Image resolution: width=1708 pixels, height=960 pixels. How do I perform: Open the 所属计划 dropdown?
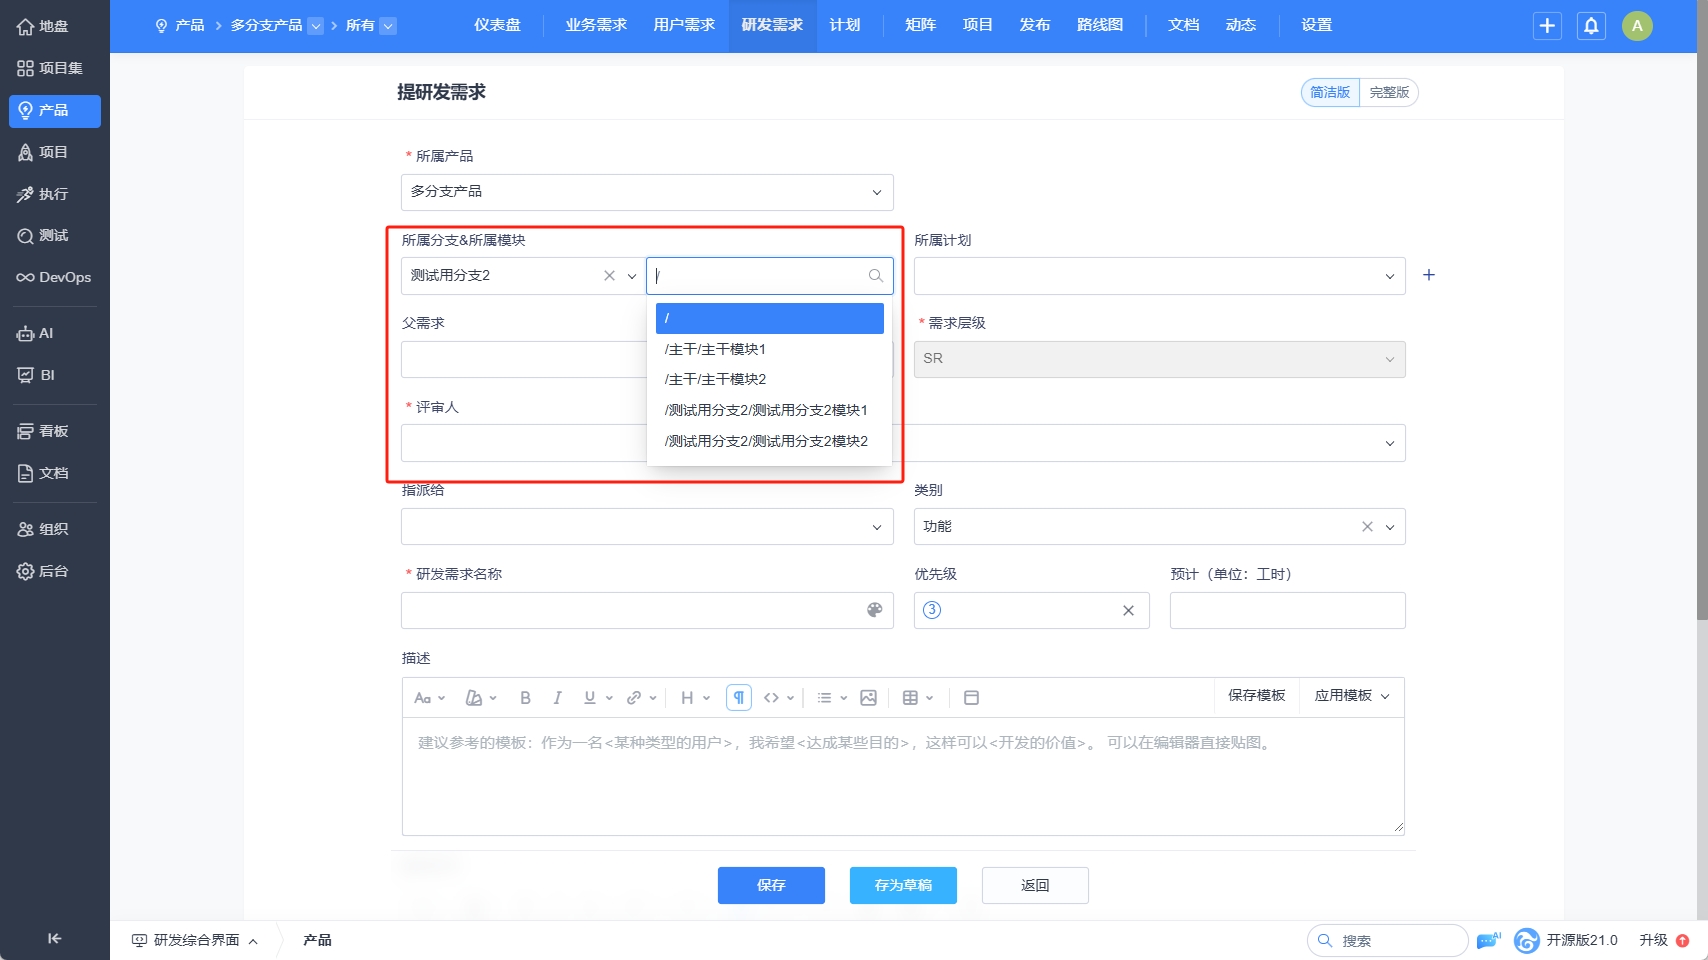pos(1158,276)
